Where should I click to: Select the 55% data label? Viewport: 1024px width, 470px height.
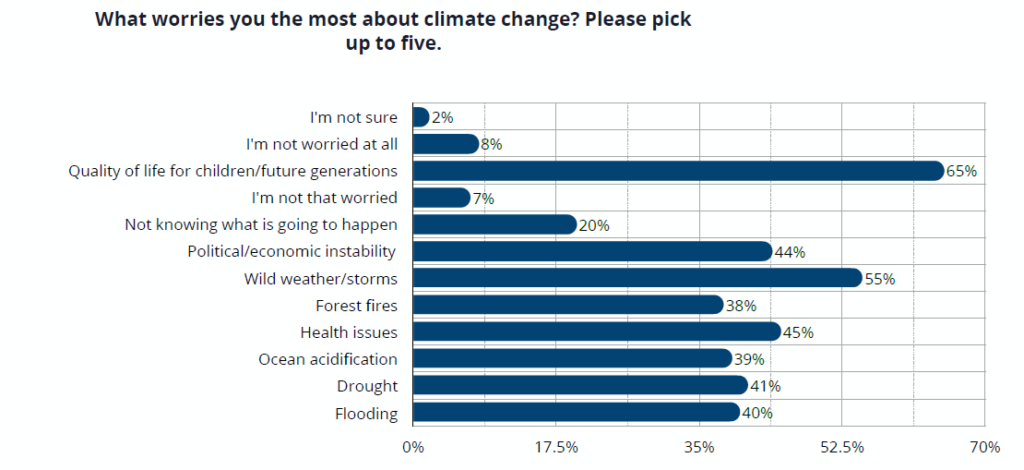pos(879,278)
